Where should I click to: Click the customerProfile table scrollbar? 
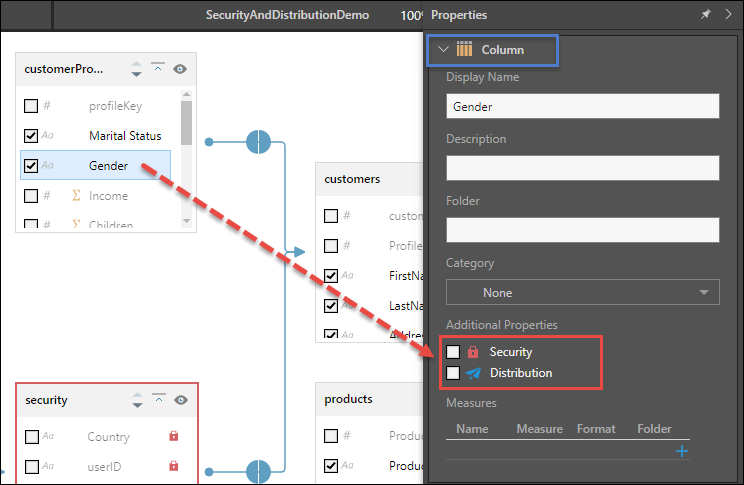click(186, 125)
